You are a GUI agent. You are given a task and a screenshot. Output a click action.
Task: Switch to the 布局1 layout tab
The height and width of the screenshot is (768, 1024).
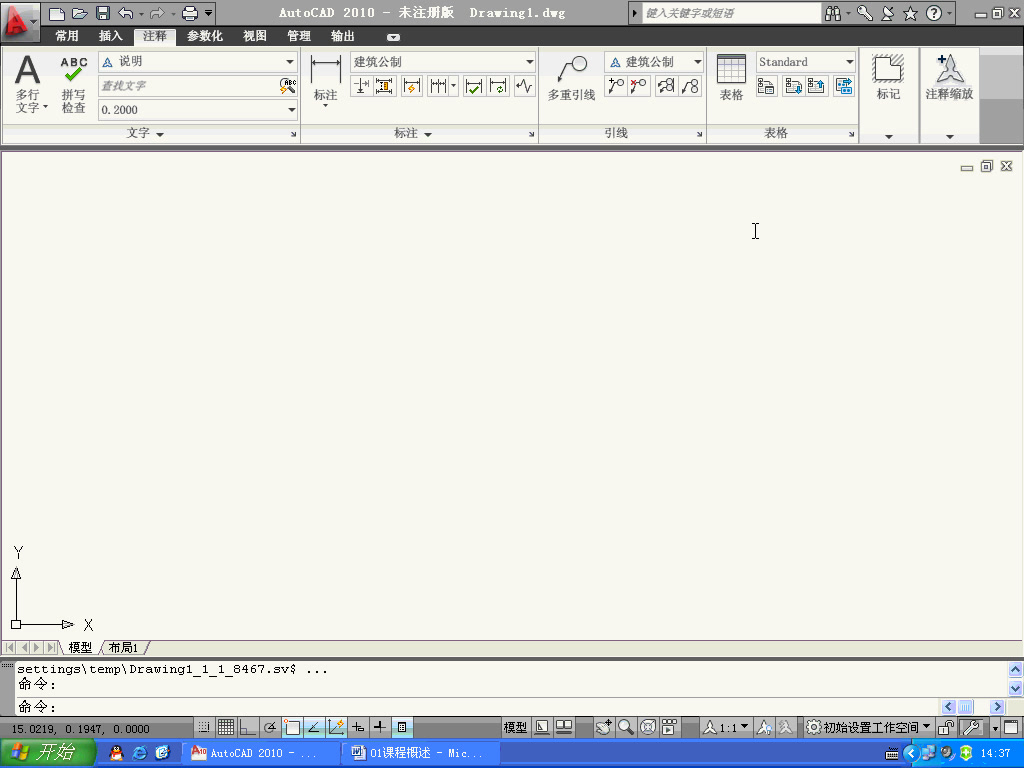[124, 647]
